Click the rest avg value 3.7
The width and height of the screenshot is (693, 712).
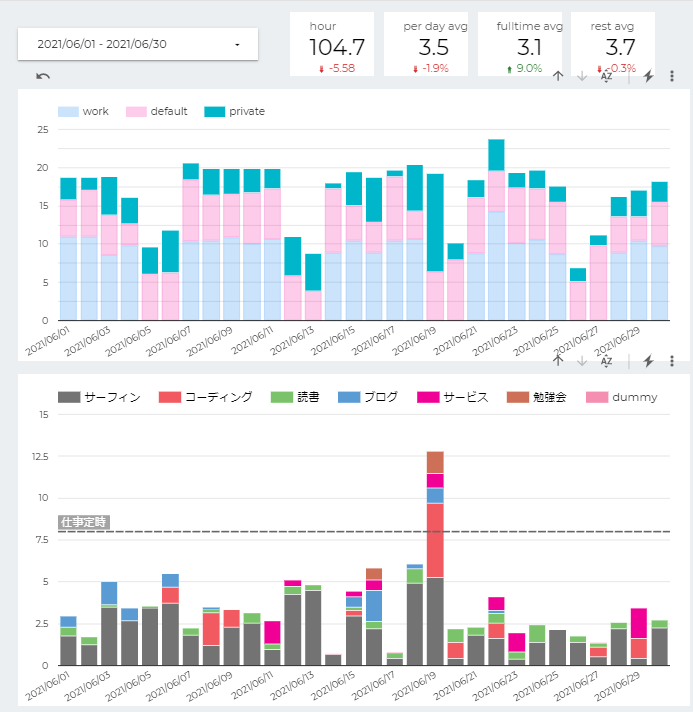(620, 48)
